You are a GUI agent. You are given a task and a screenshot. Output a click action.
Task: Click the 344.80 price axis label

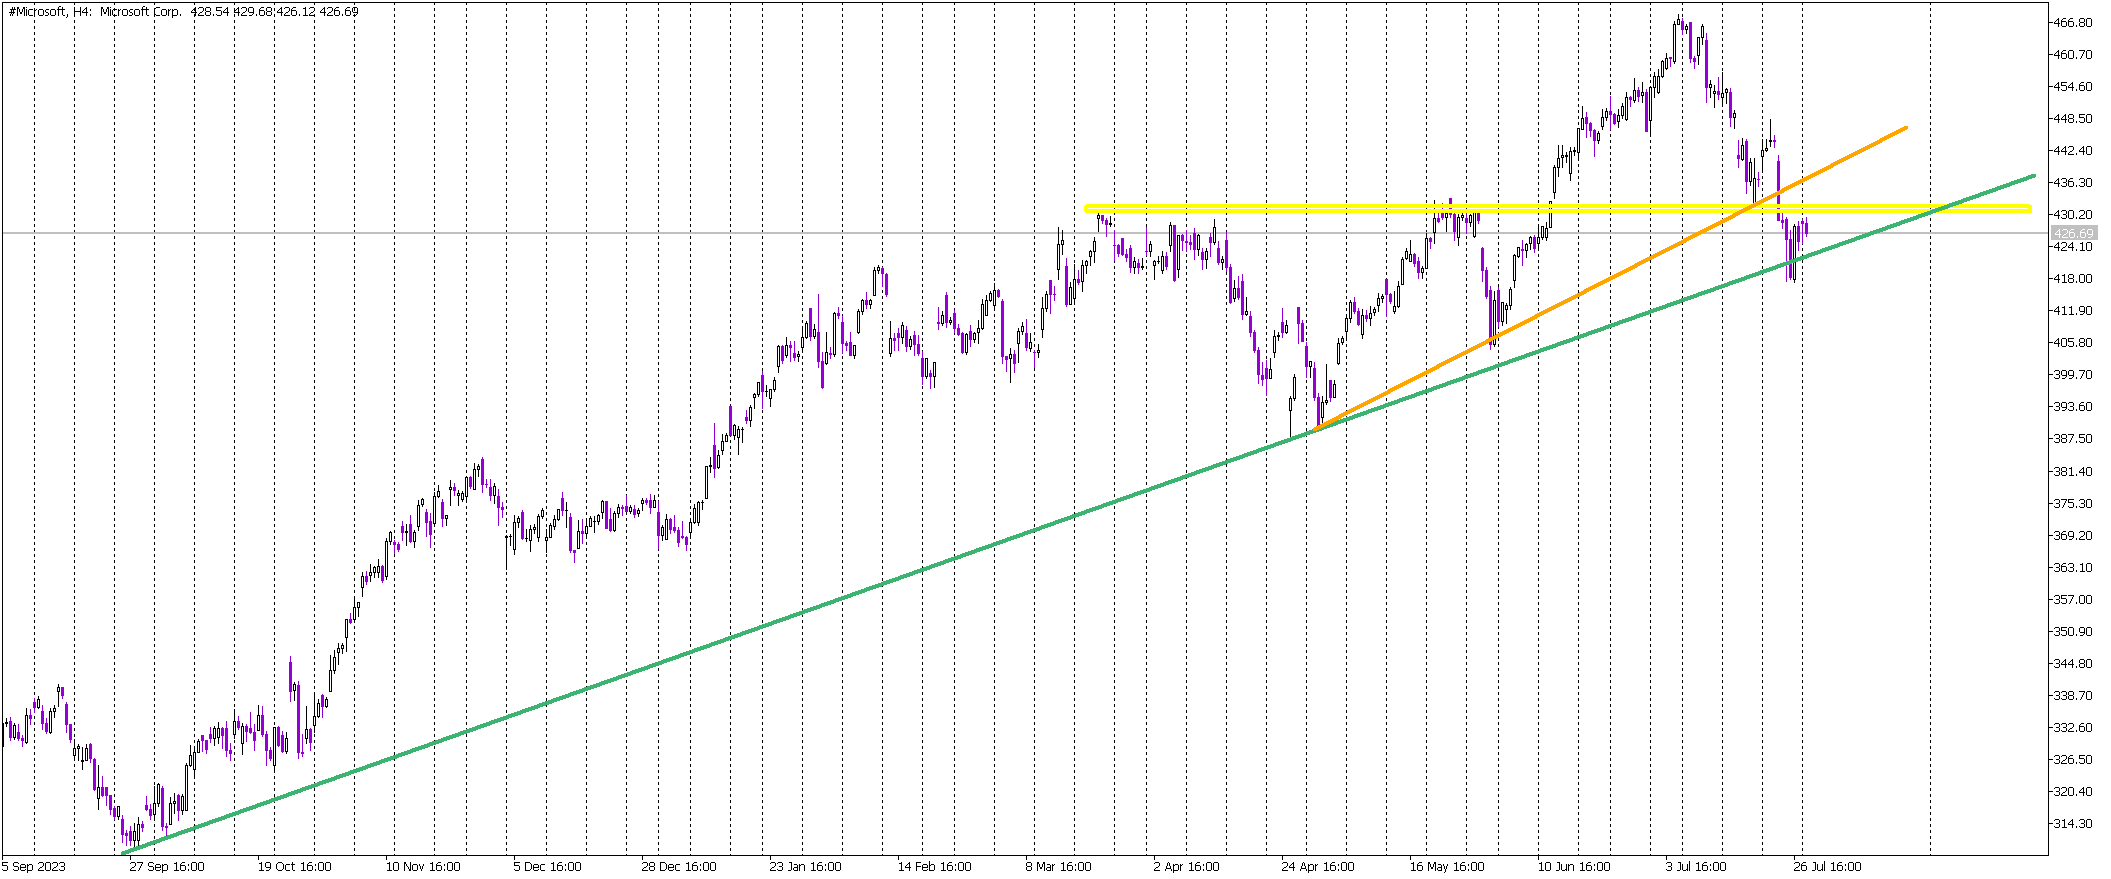[x=2071, y=663]
